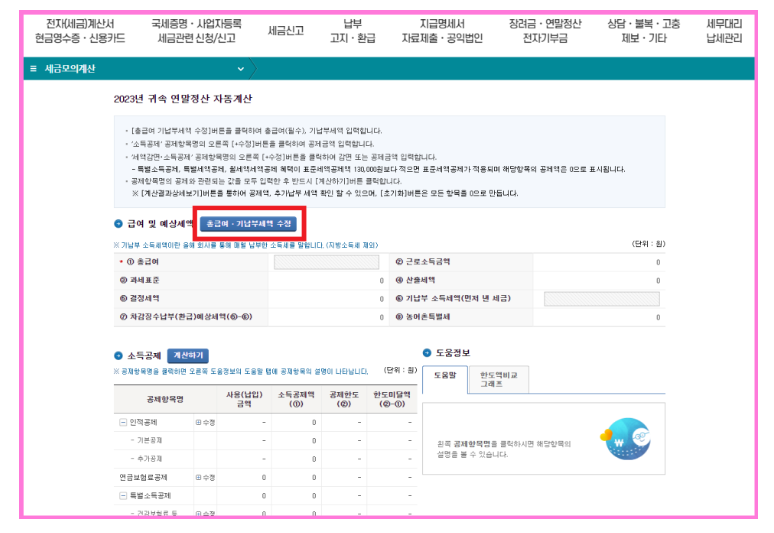
Task: Click the mascot character image in help box
Action: click(x=626, y=439)
